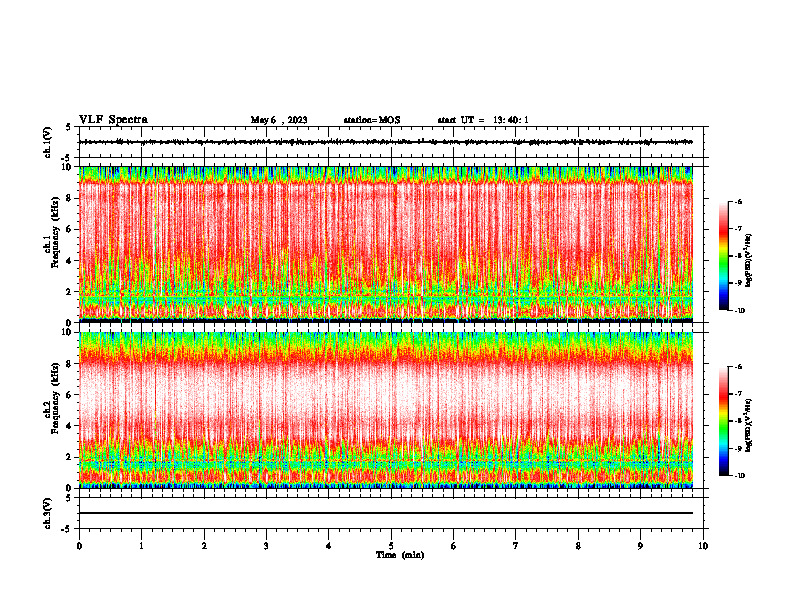Viewport: 792px width, 612px height.
Task: Click the "2" kHz tick on the ch.2 frequency axis
Action: coord(70,457)
